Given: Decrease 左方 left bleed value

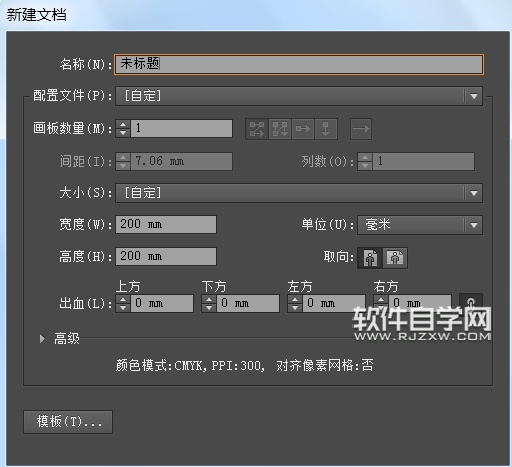Looking at the screenshot, I should pyautogui.click(x=295, y=308).
